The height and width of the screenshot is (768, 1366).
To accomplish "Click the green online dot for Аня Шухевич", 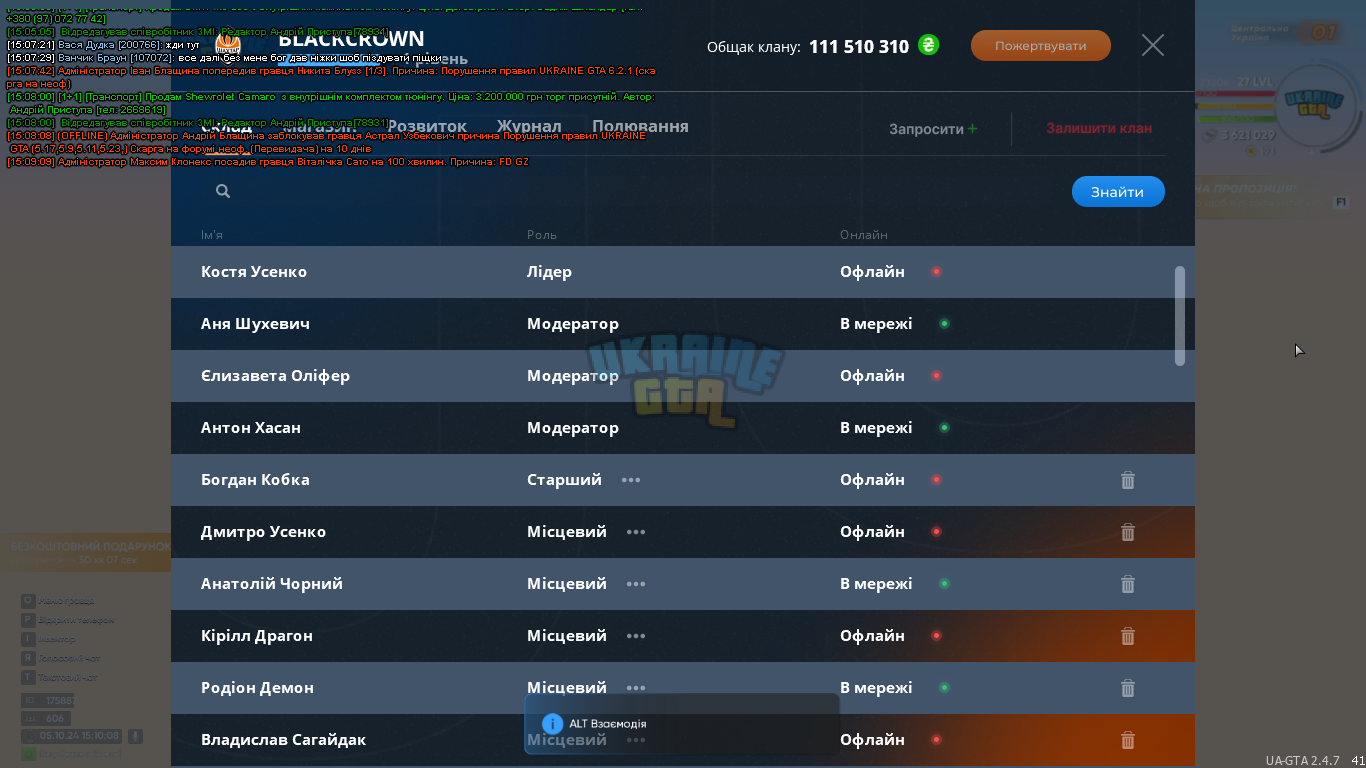I will (x=944, y=324).
